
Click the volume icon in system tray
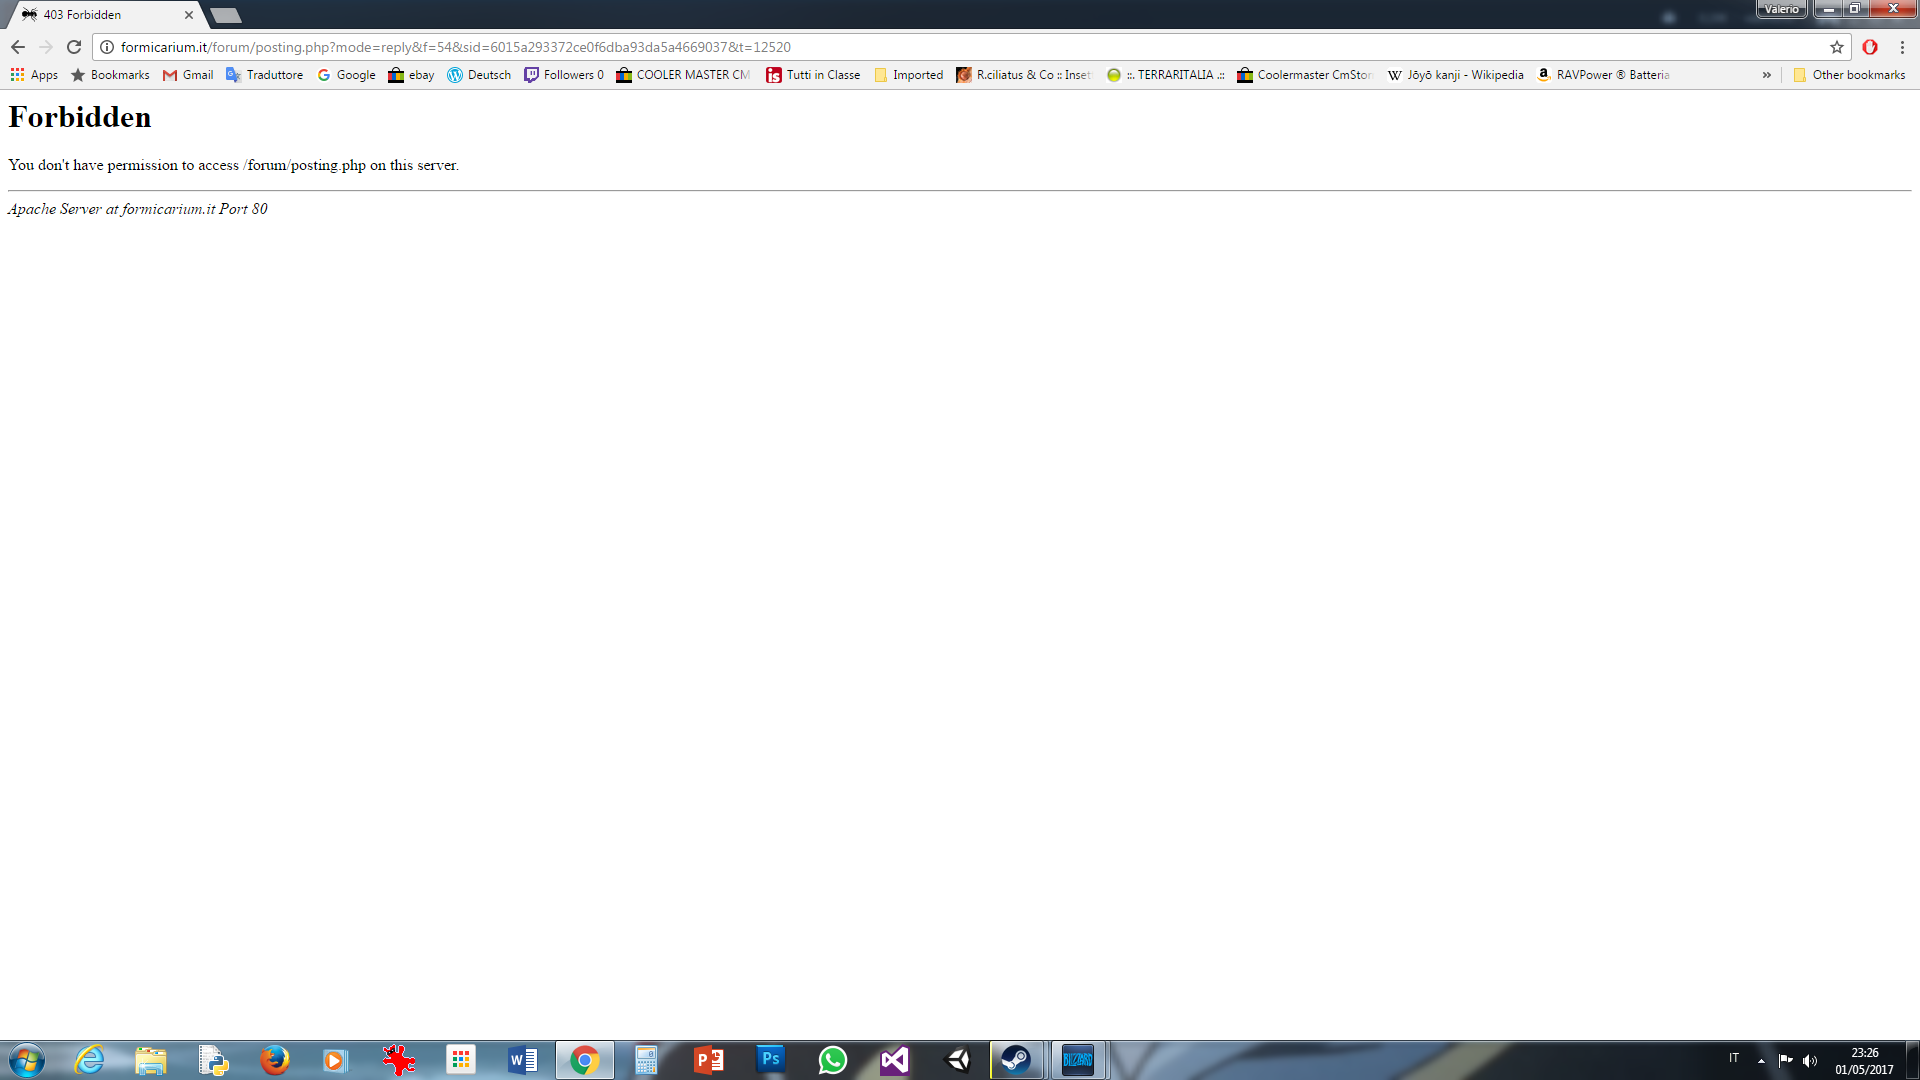pos(1810,1060)
